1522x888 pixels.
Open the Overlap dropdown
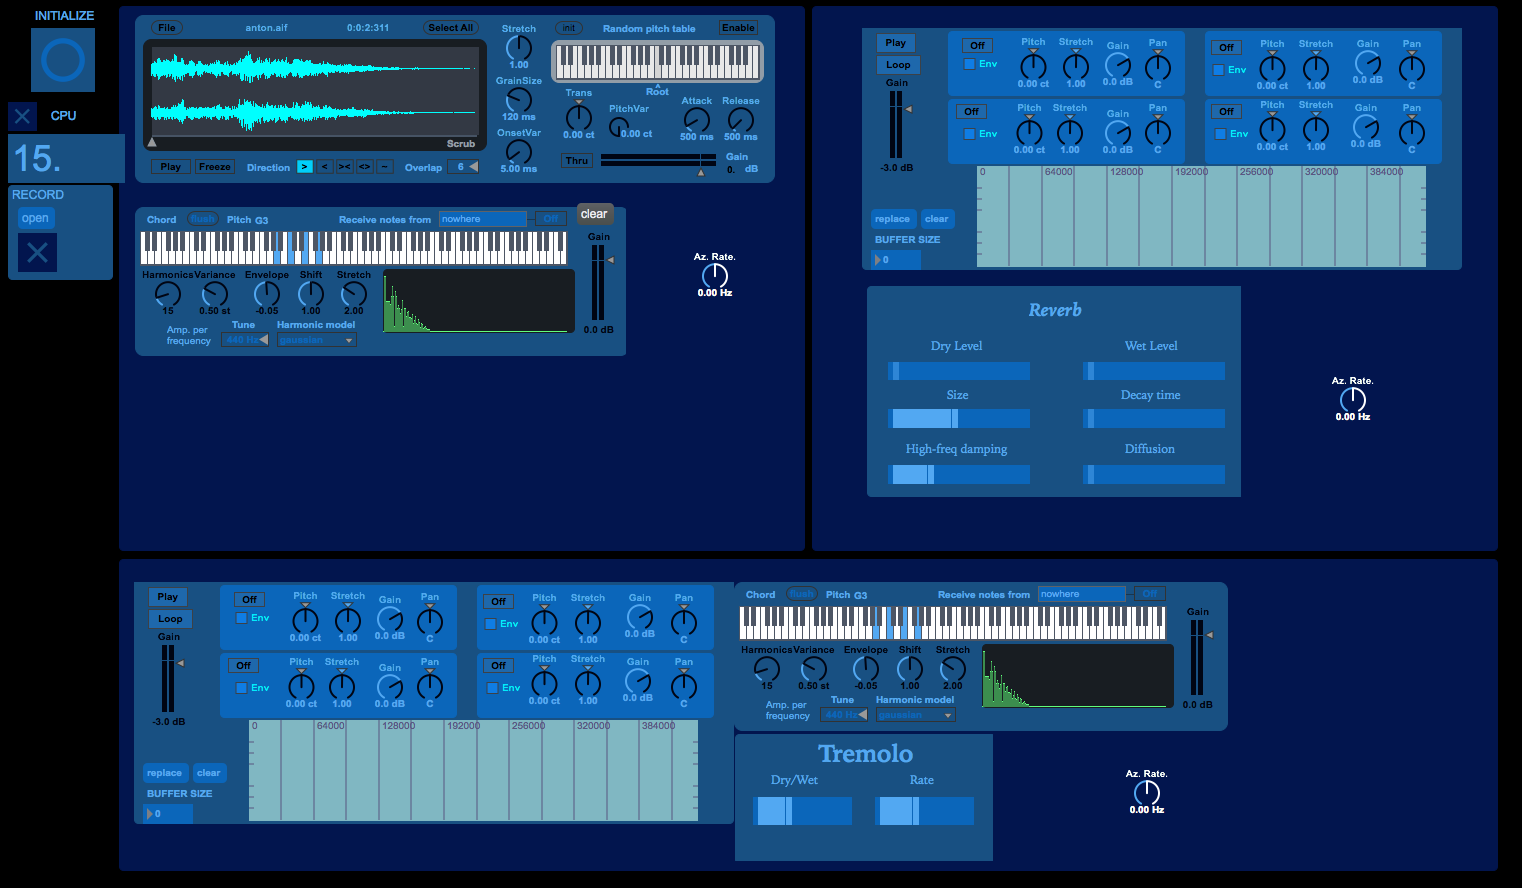[463, 167]
